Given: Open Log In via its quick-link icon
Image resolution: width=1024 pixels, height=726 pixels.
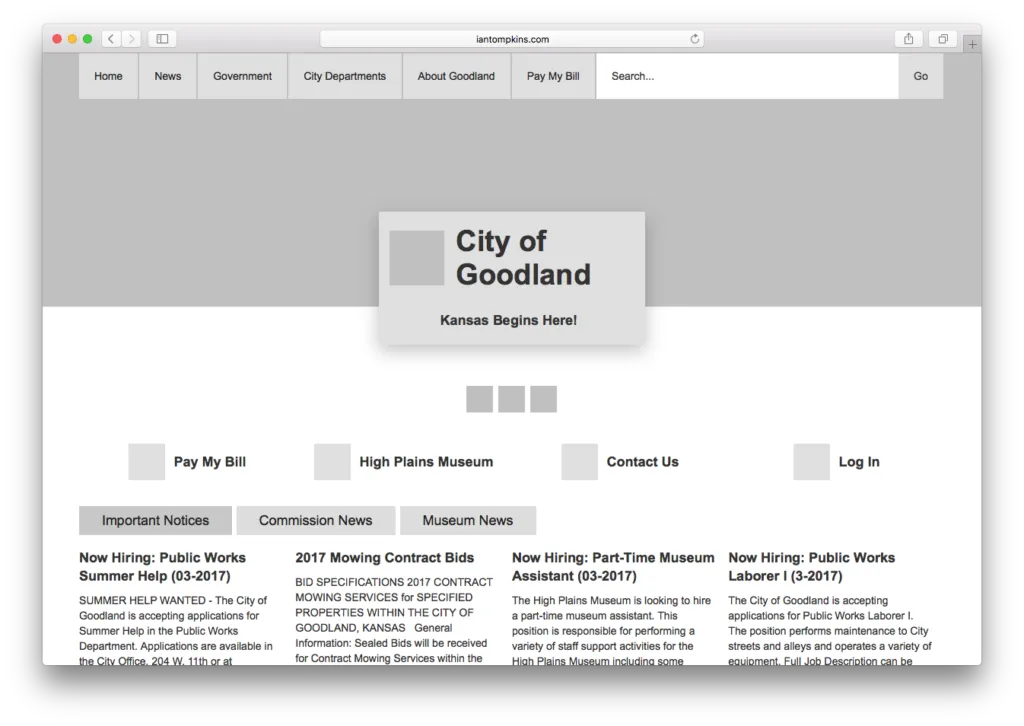Looking at the screenshot, I should pyautogui.click(x=811, y=461).
